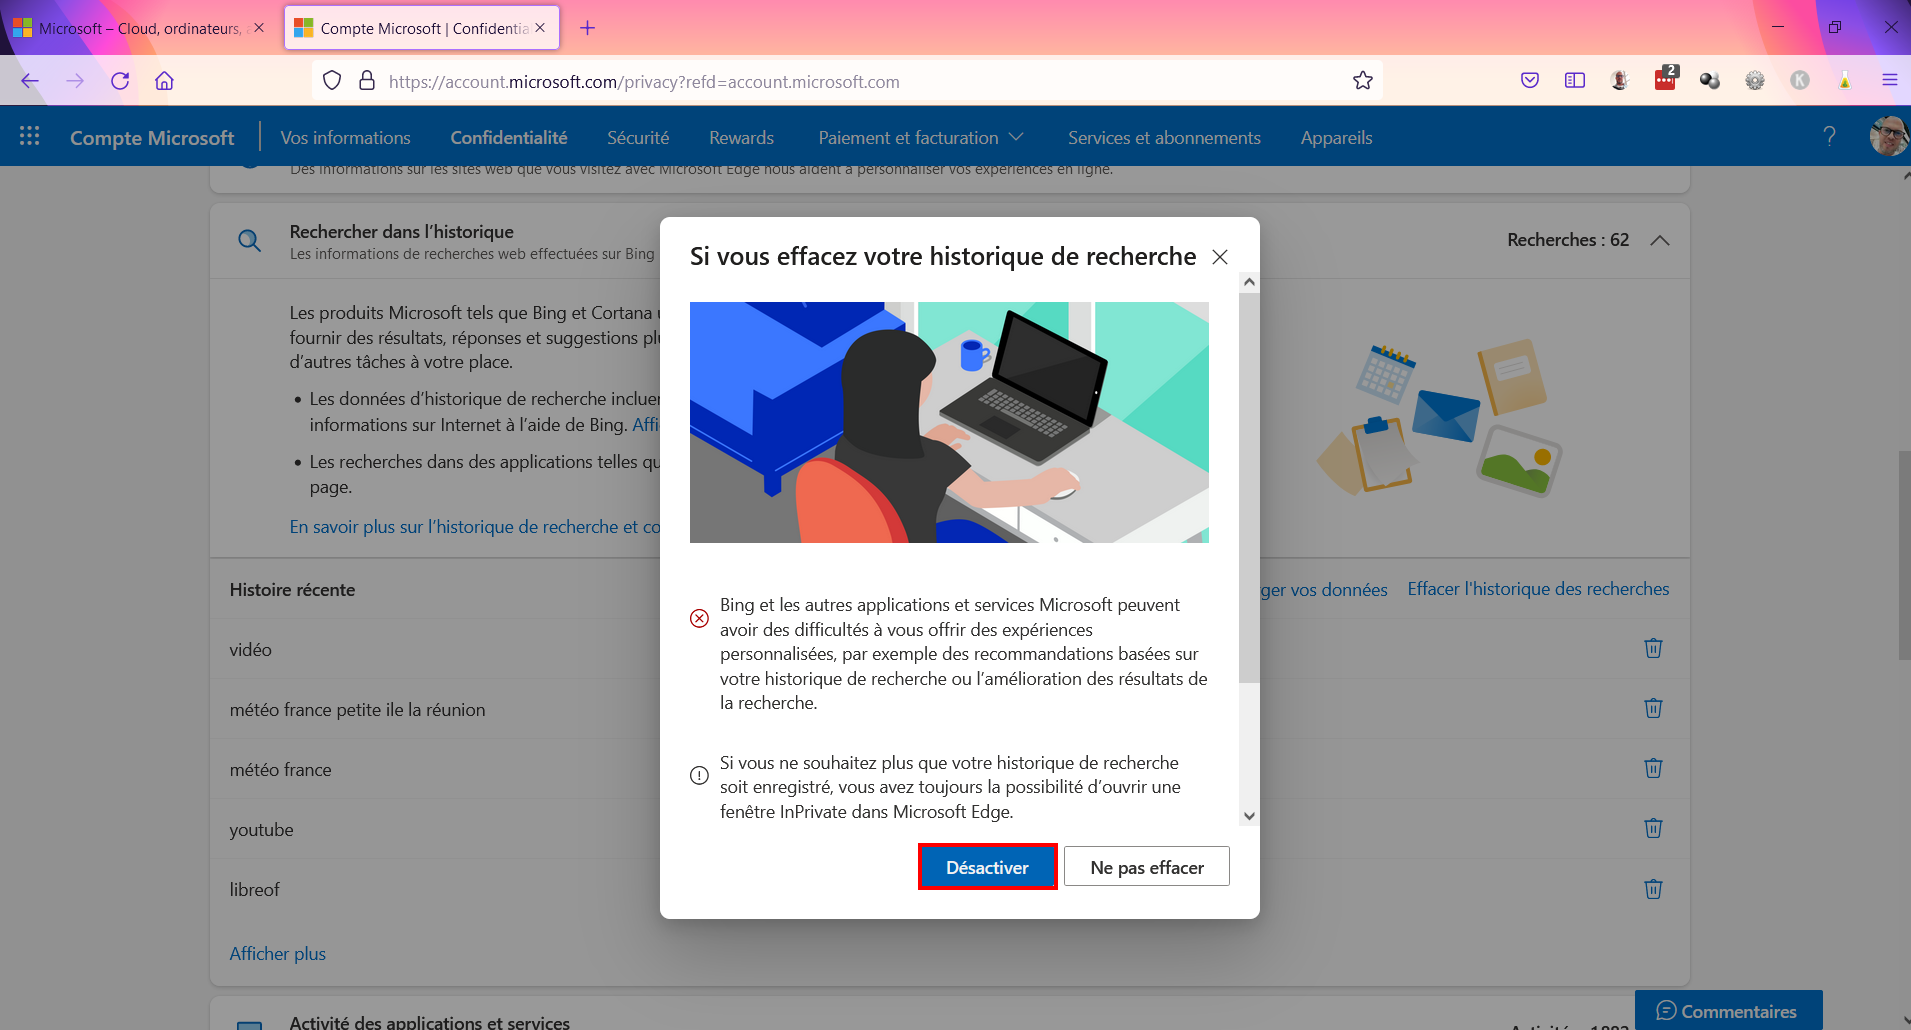Click Effacer l'historique des recherches link

(x=1538, y=589)
